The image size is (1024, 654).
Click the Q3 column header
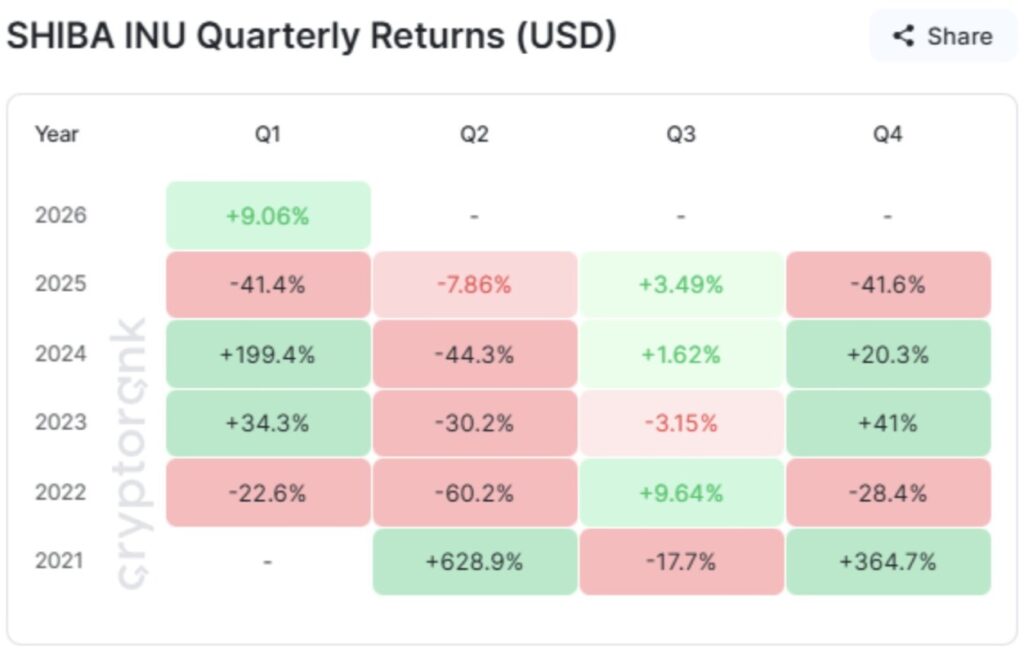point(681,134)
